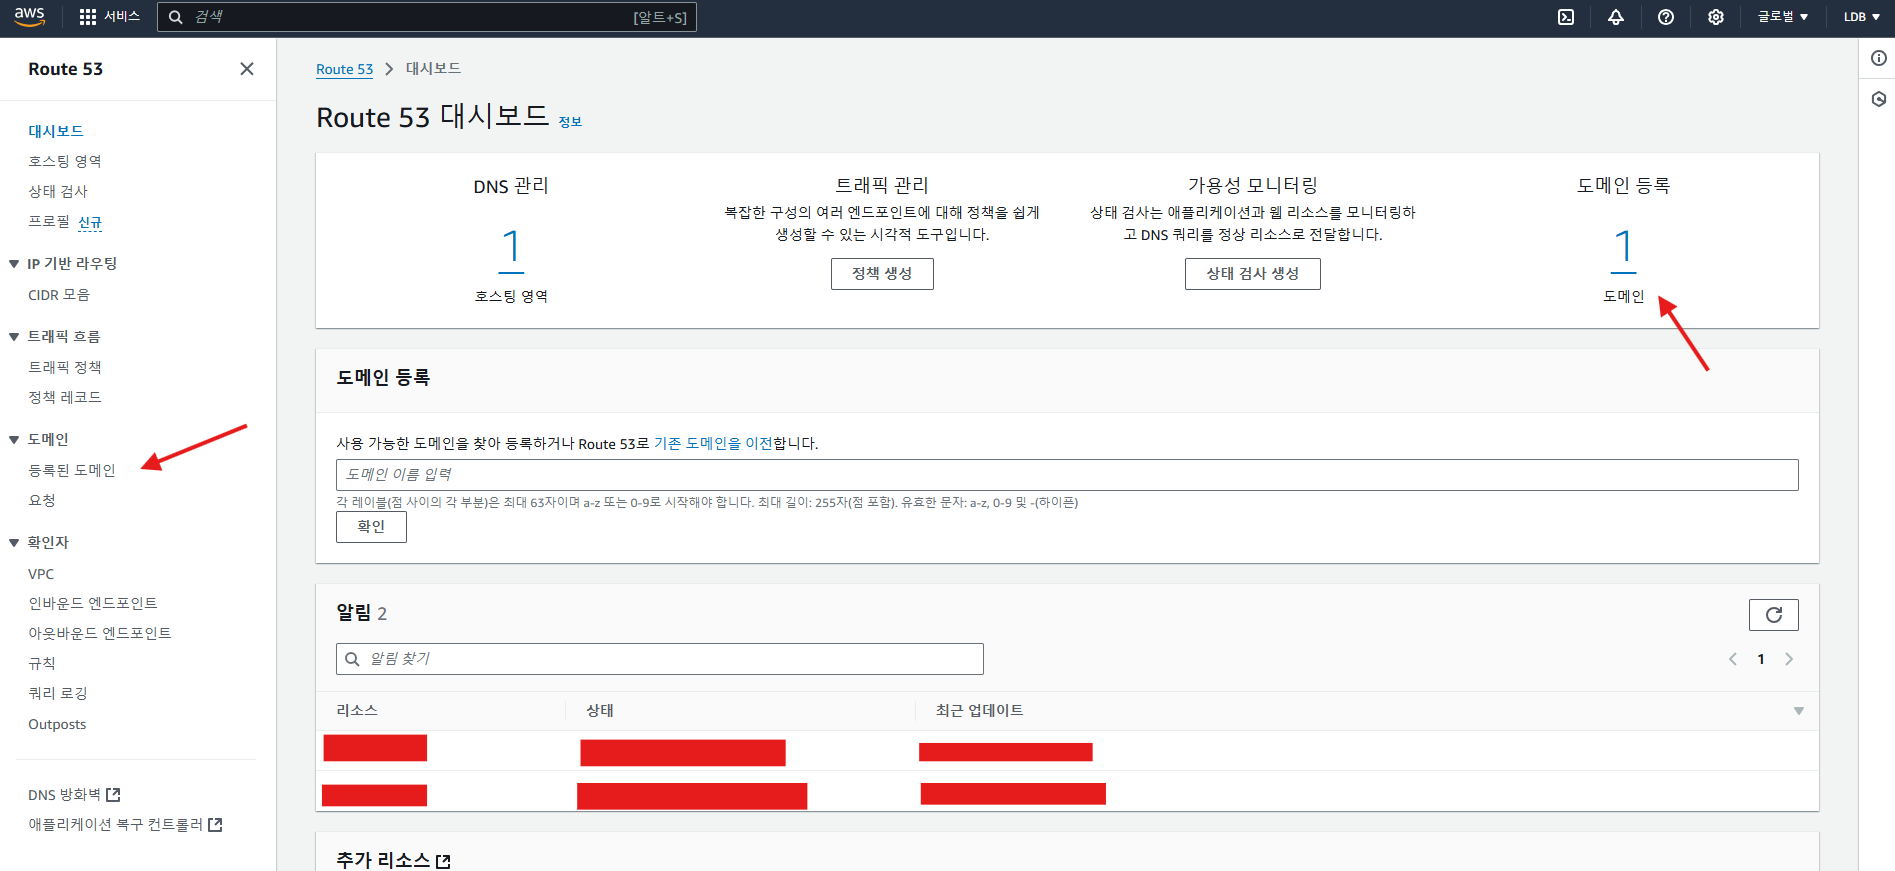Screen dimensions: 1895x871
Task: Open 요청 under 도메인
Action: point(42,500)
